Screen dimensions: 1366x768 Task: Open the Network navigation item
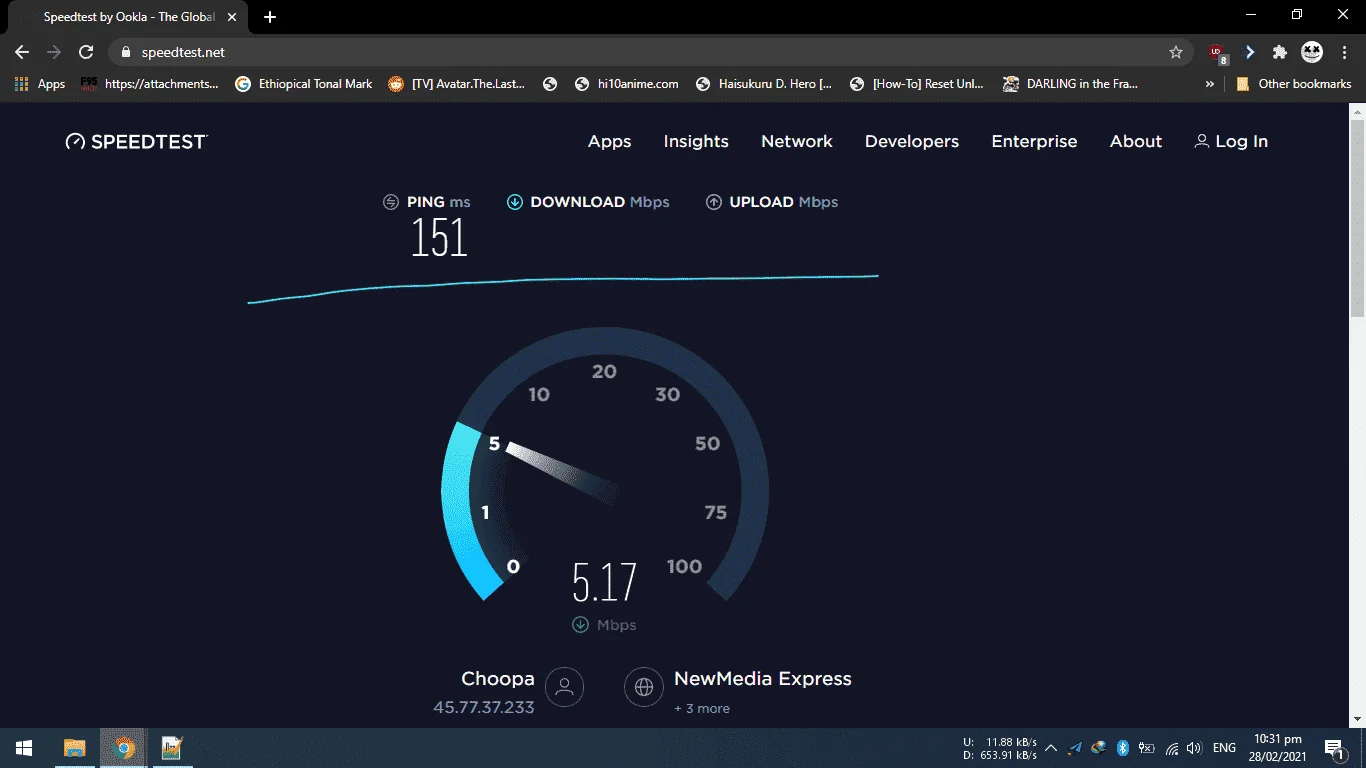tap(797, 142)
